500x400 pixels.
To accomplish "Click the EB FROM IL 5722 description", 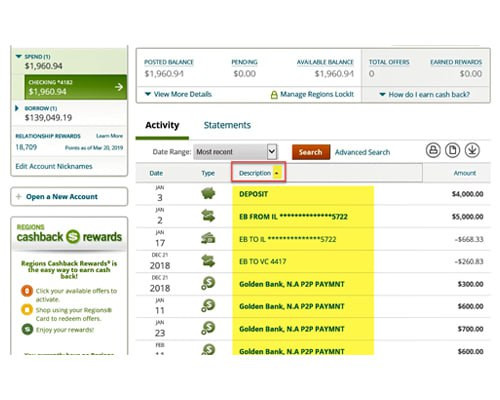I will (293, 217).
